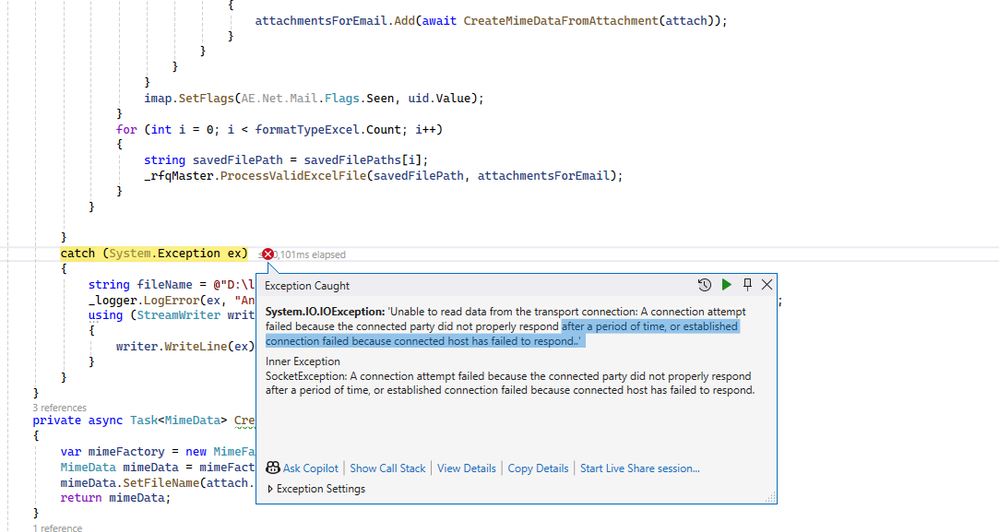Image resolution: width=999 pixels, height=532 pixels.
Task: Click 'return mimeData;' statement
Action: pyautogui.click(x=116, y=498)
